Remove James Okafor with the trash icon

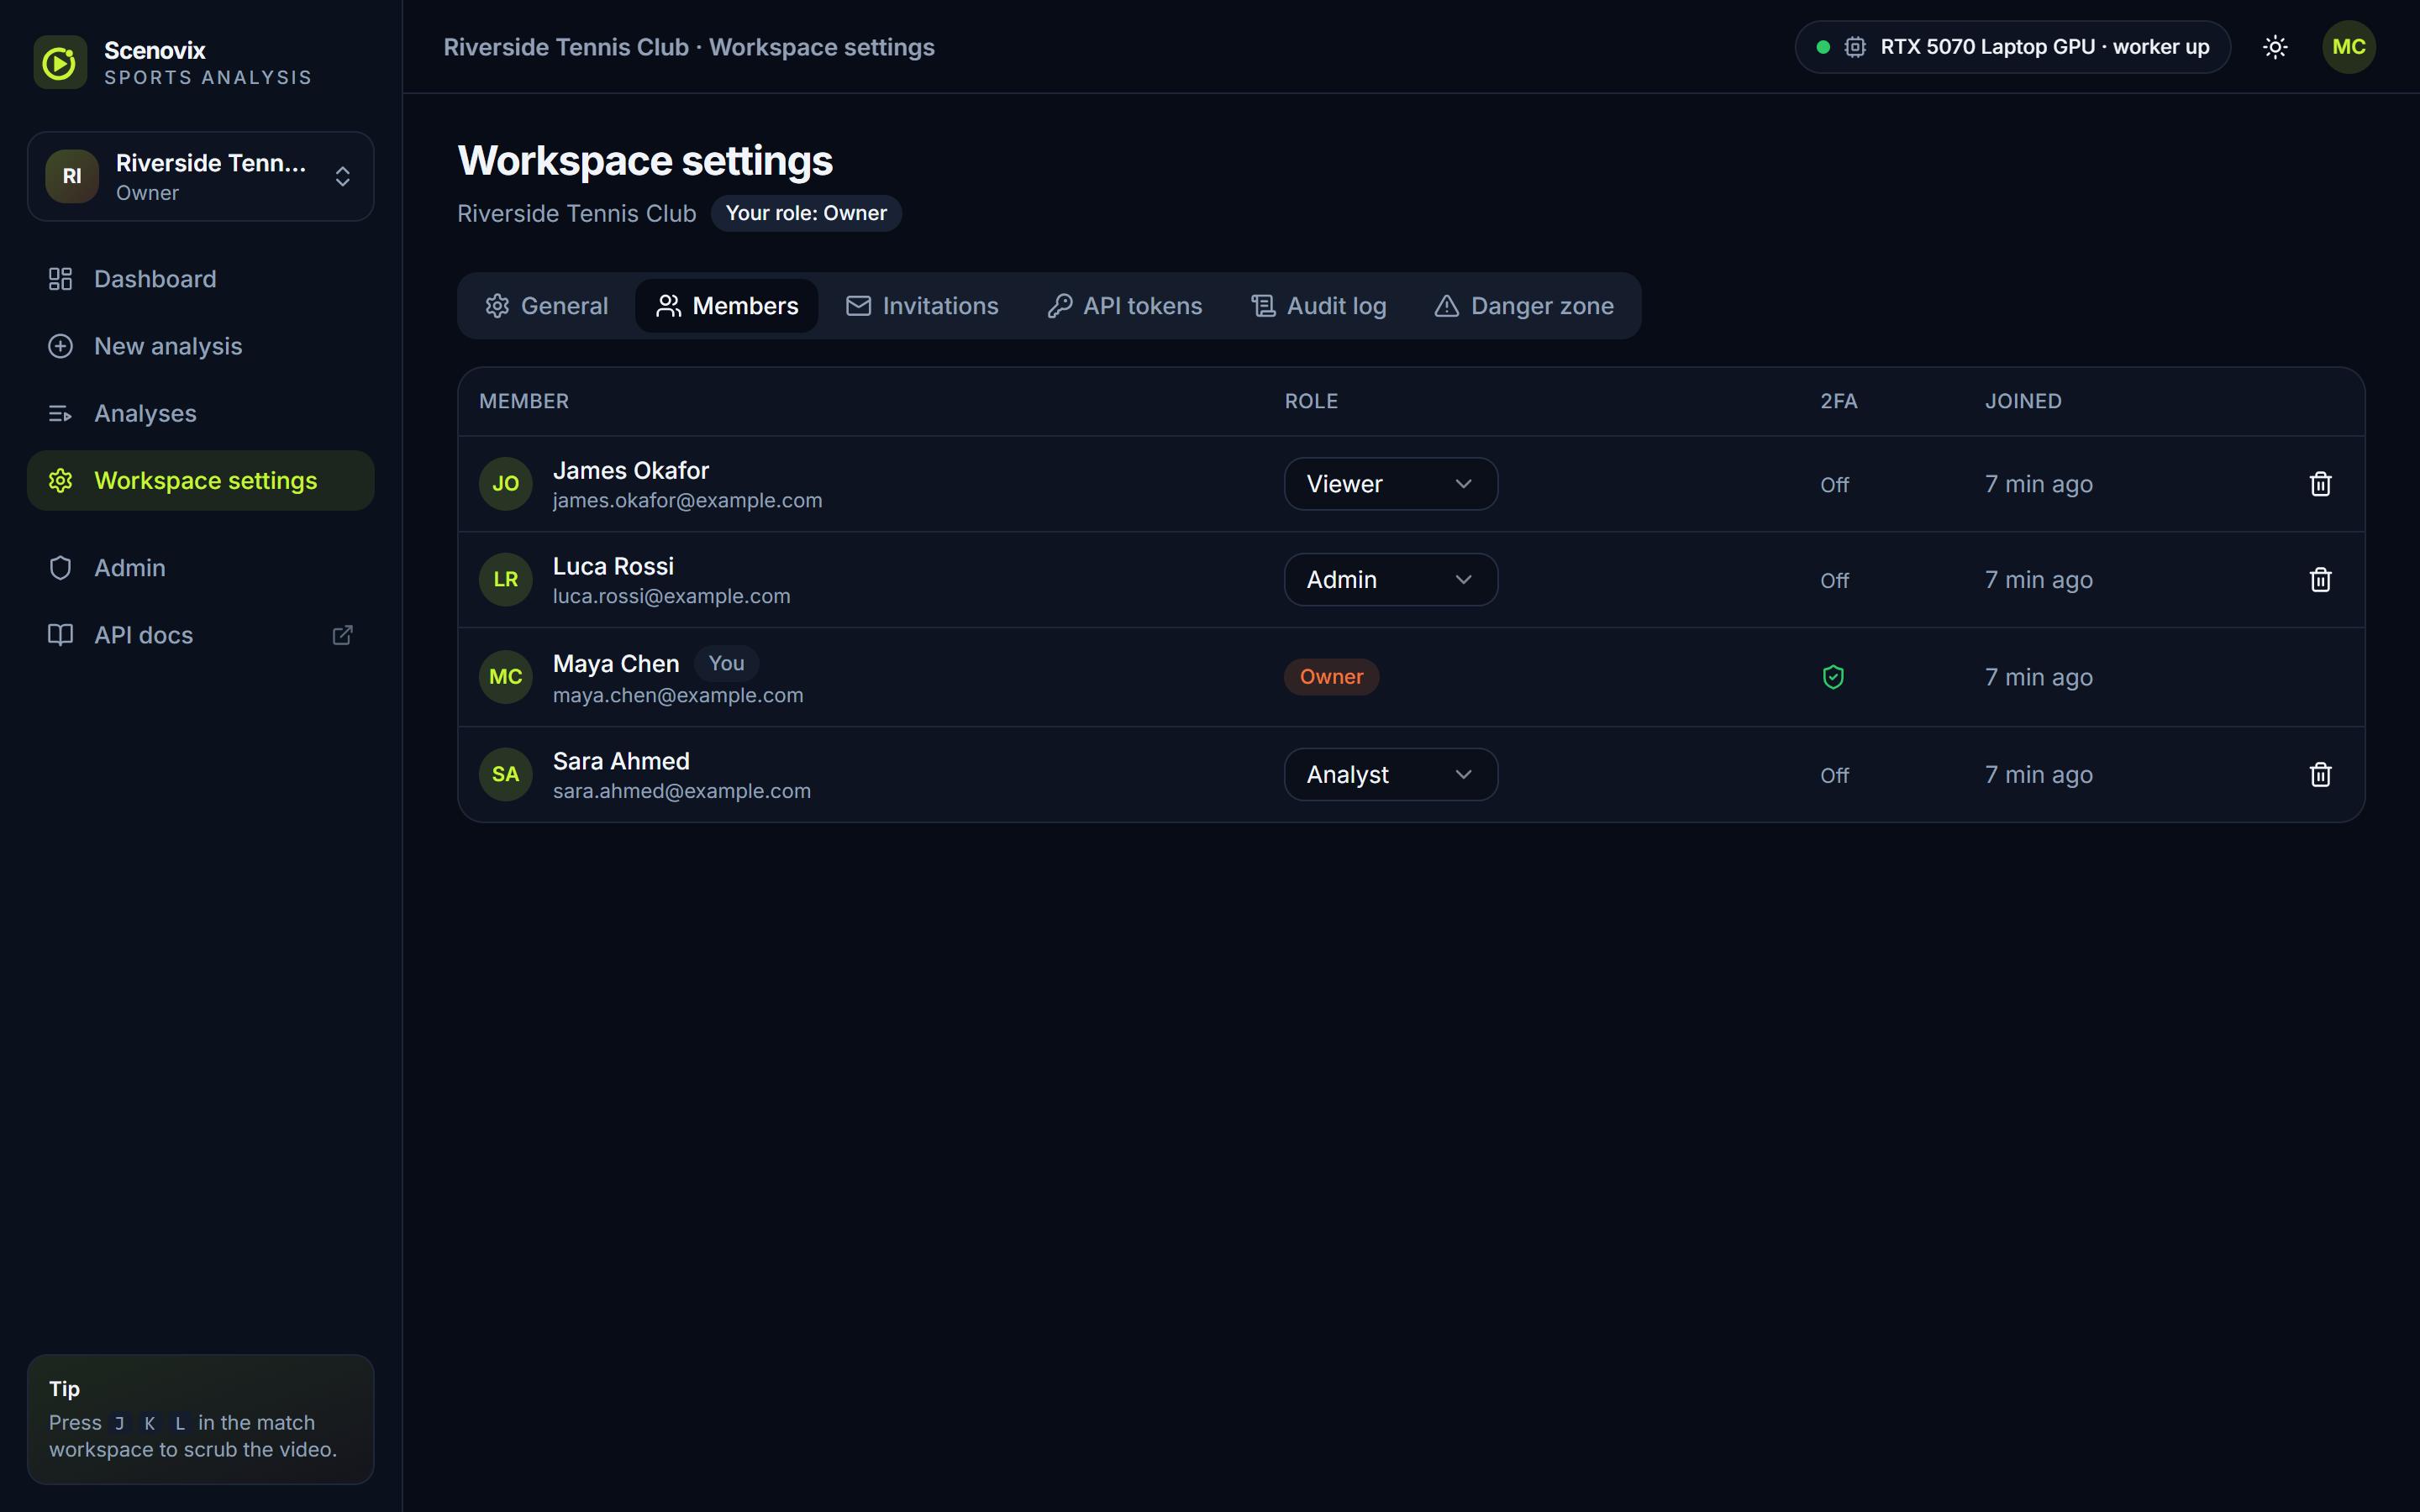pos(2320,484)
